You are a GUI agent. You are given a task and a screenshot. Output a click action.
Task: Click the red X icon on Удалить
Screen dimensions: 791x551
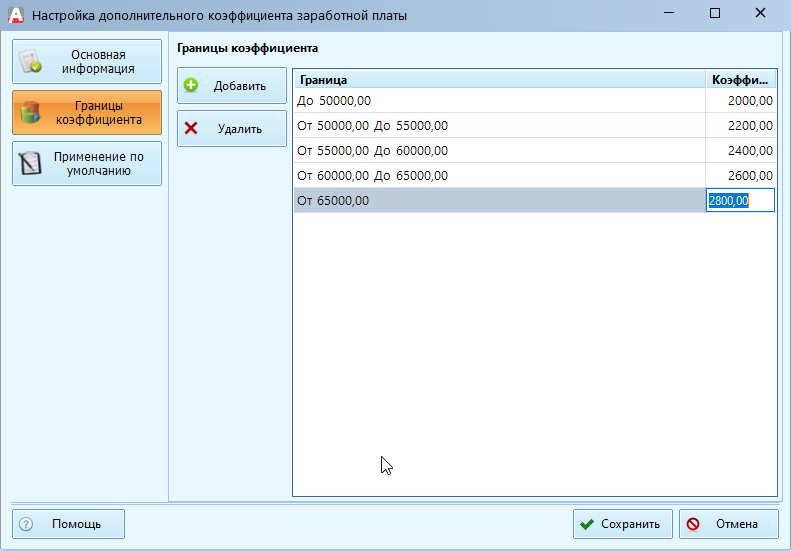coord(192,129)
